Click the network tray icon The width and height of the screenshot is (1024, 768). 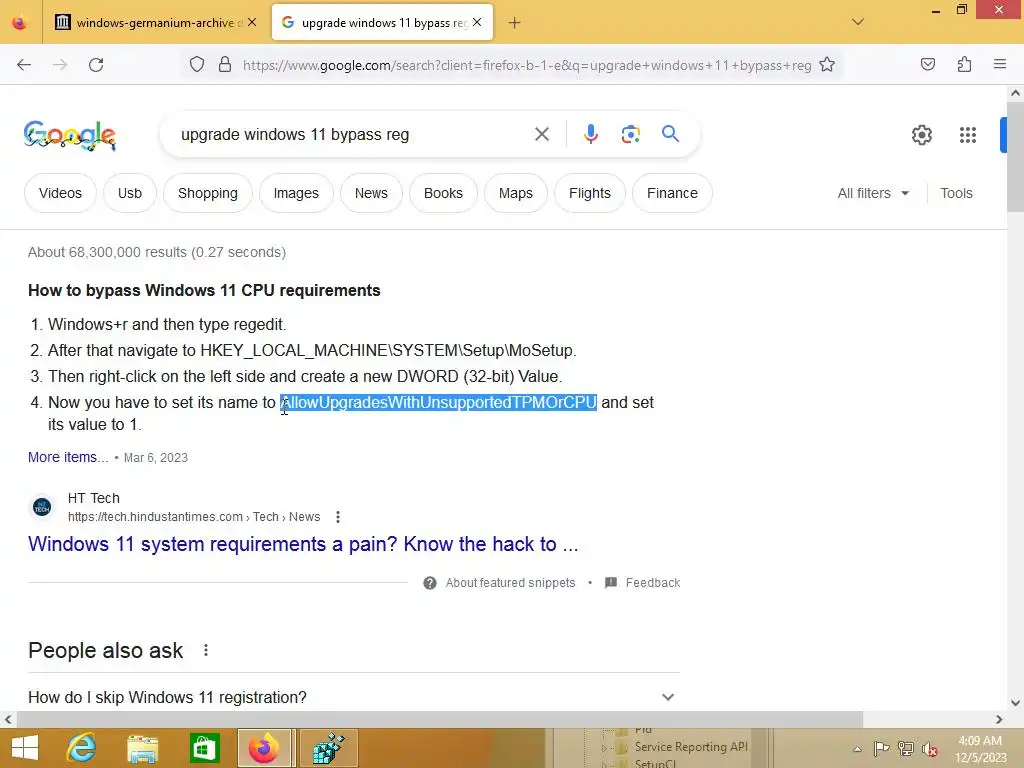pos(906,749)
